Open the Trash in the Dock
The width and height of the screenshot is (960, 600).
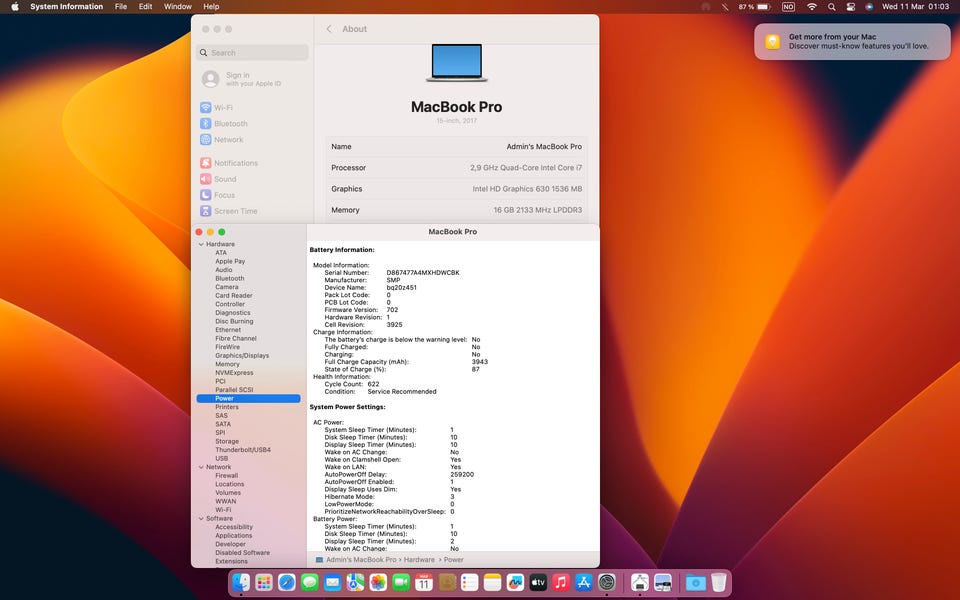click(x=718, y=582)
